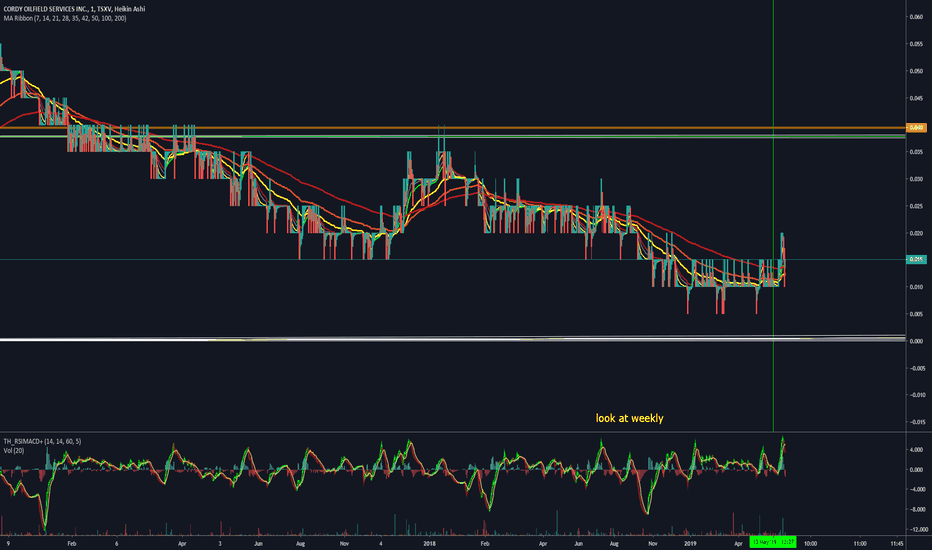Click the 10:00 time axis label
The image size is (932, 550).
tap(810, 543)
